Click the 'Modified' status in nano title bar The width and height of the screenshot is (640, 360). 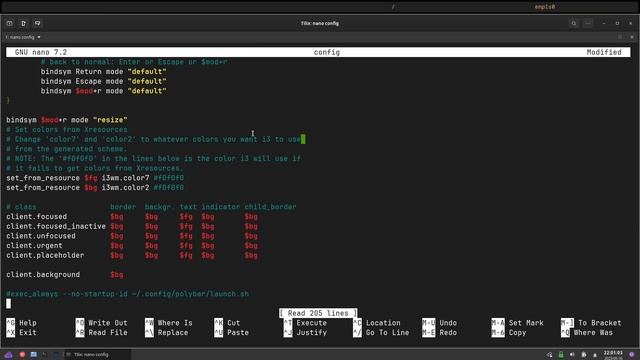point(604,52)
